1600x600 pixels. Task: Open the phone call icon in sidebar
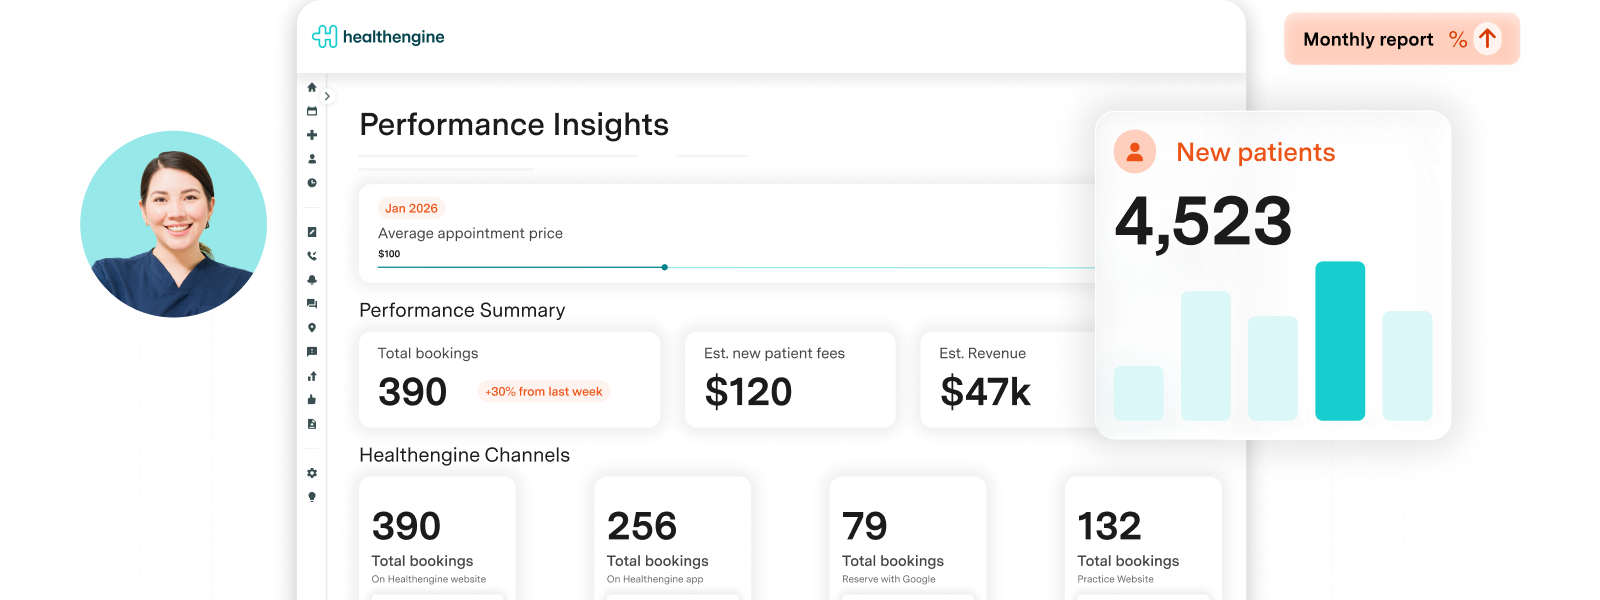[x=312, y=256]
